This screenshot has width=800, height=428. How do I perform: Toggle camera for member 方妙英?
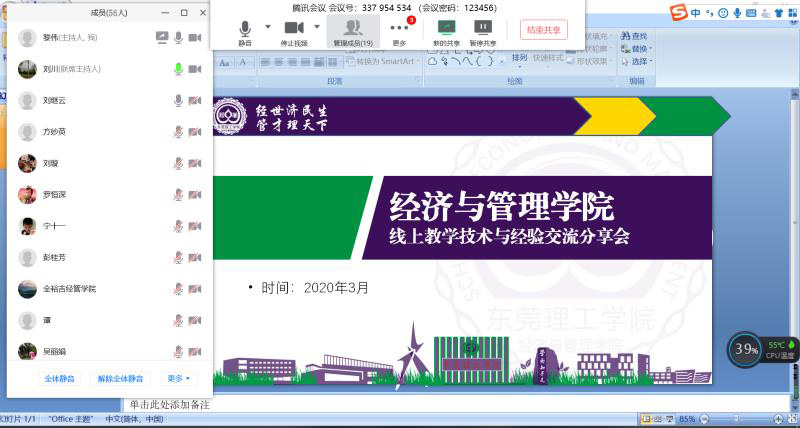195,132
